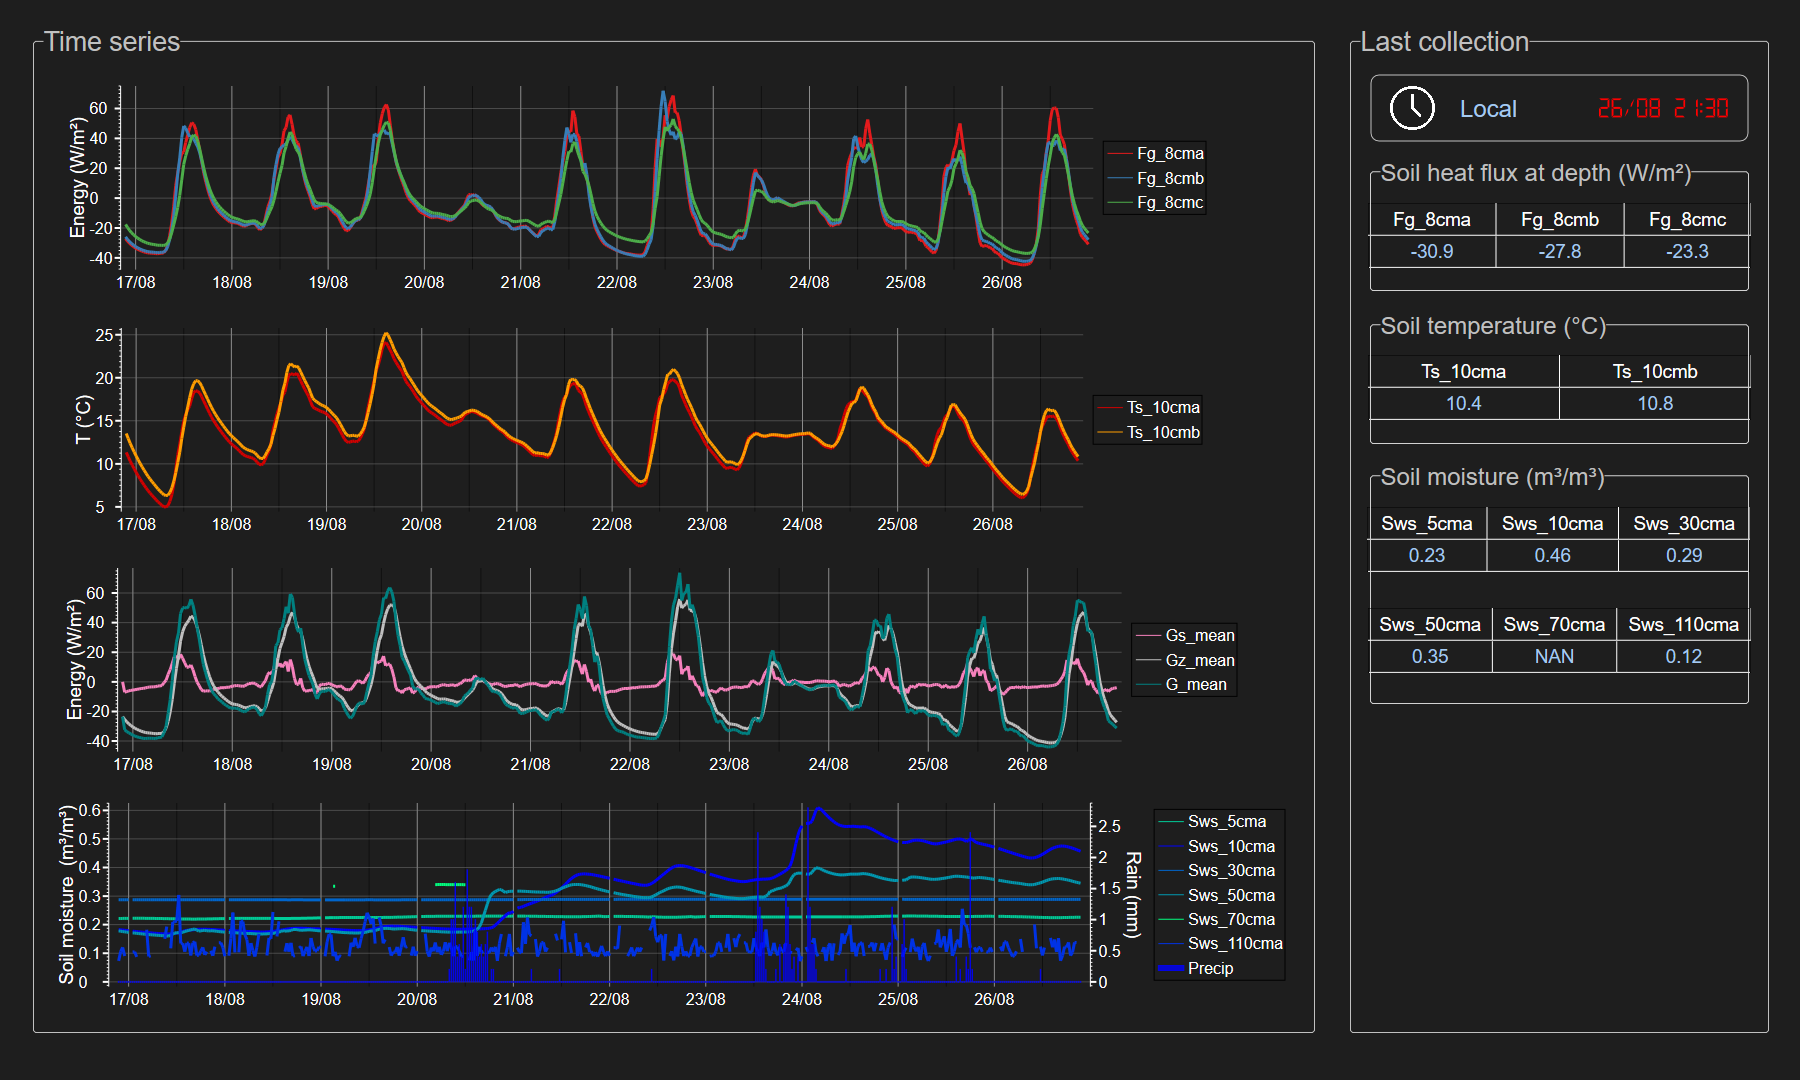Click G_mean legend entry

[x=1195, y=685]
